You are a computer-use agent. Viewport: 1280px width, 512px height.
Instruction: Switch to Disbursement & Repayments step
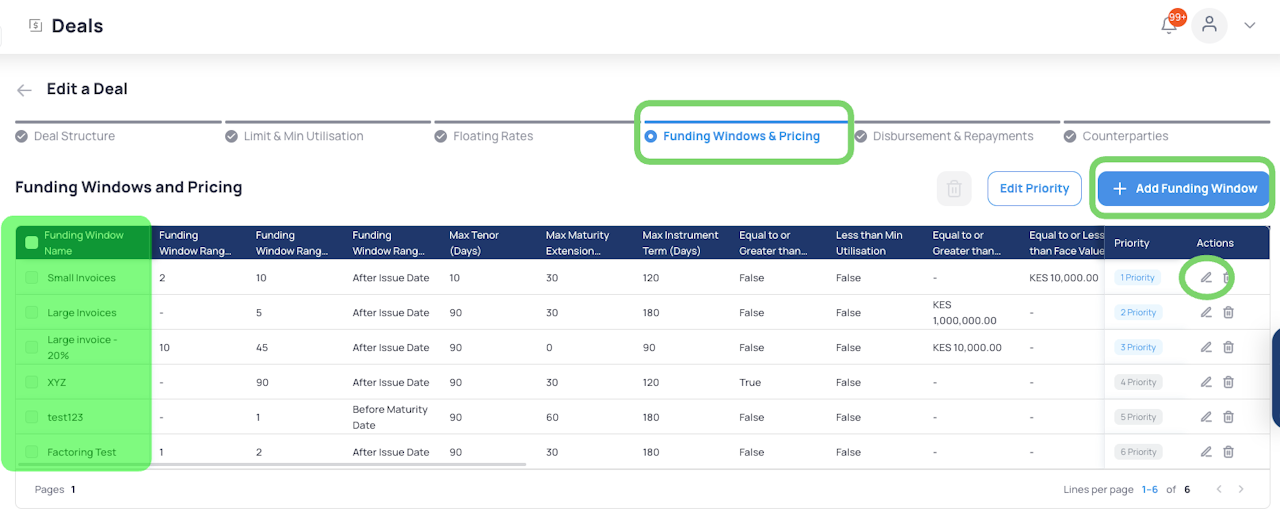[952, 136]
